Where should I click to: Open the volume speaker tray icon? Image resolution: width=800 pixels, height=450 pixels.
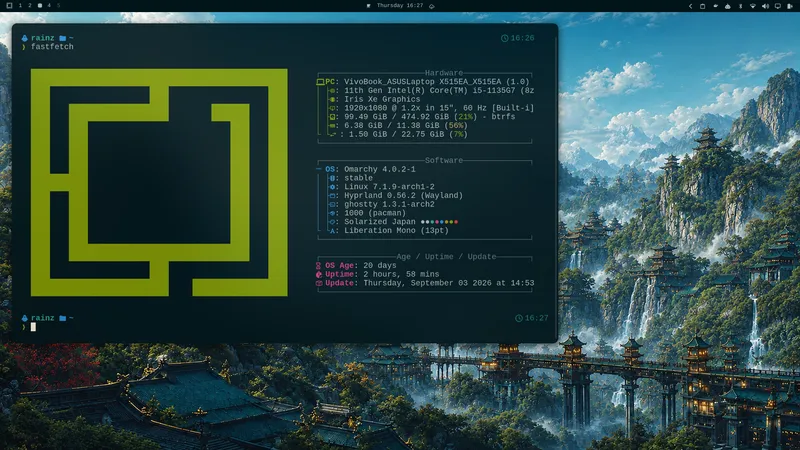(x=765, y=6)
